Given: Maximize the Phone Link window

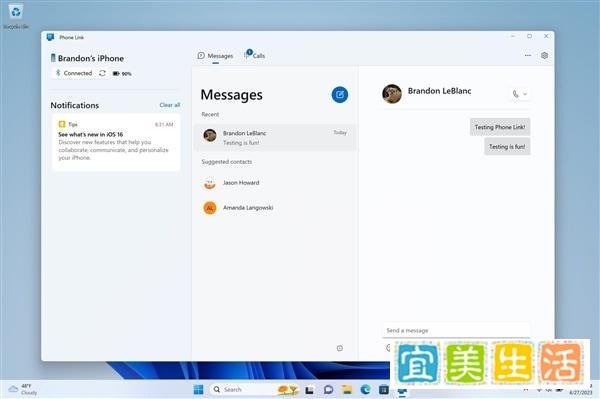Looking at the screenshot, I should tap(529, 36).
